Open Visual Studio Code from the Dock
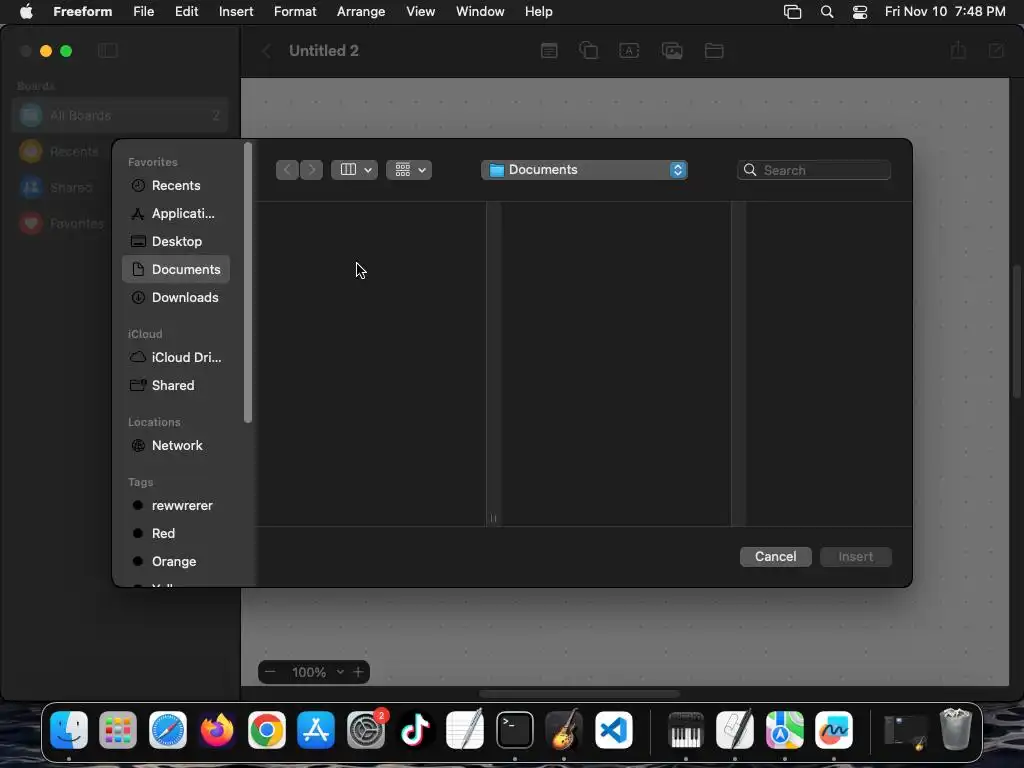 click(614, 730)
